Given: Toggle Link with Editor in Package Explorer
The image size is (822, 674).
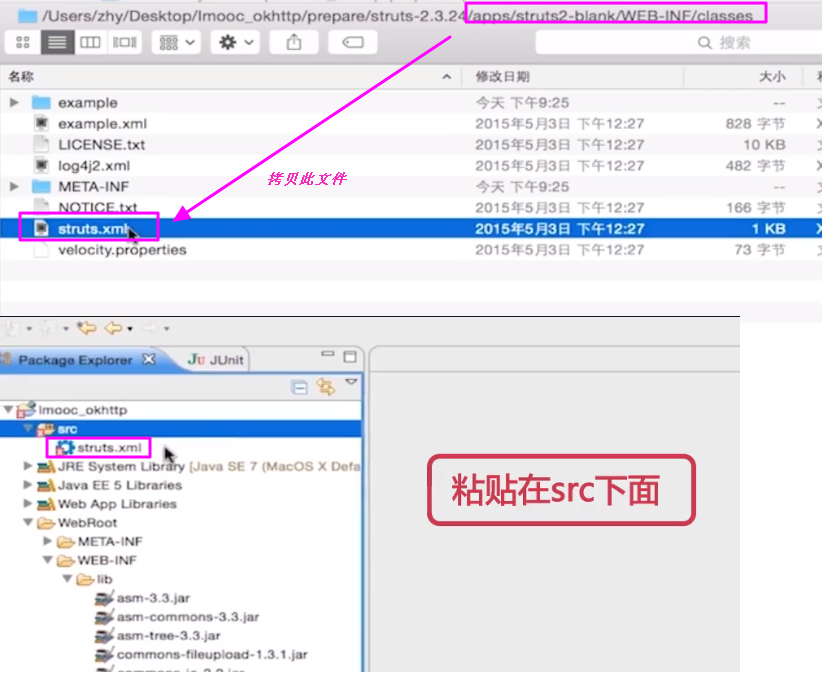Looking at the screenshot, I should [x=326, y=387].
